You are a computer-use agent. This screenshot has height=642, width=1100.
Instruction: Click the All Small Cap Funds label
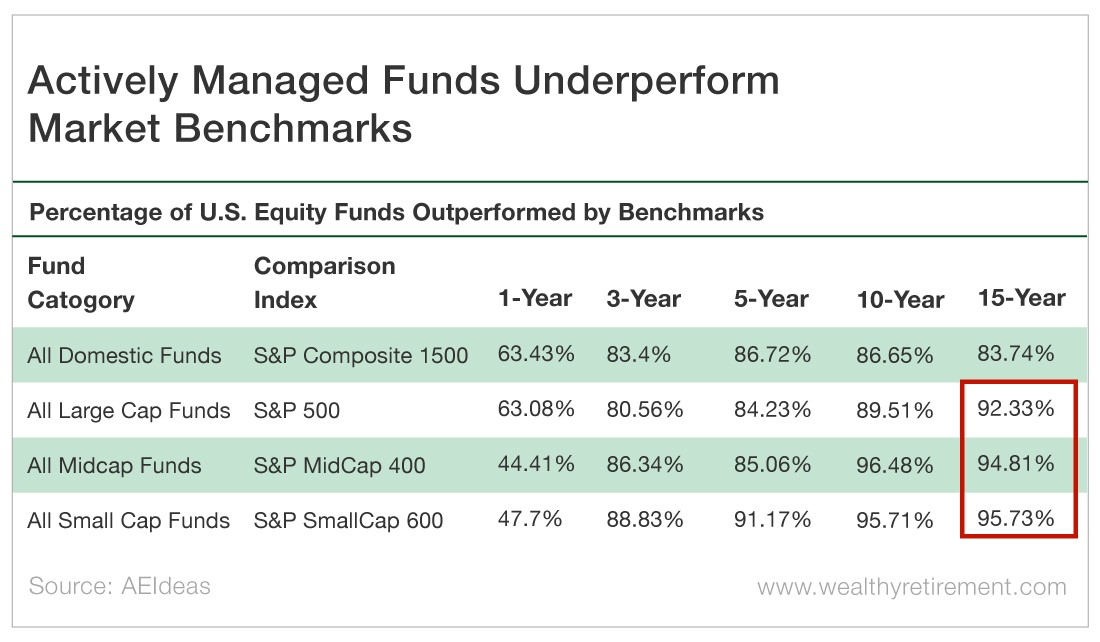[x=128, y=521]
